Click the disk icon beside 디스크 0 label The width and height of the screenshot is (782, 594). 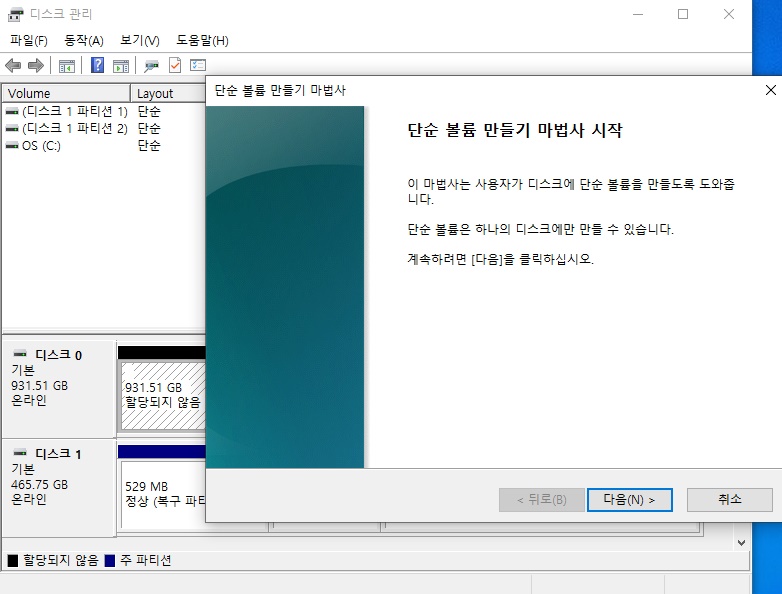[x=20, y=354]
